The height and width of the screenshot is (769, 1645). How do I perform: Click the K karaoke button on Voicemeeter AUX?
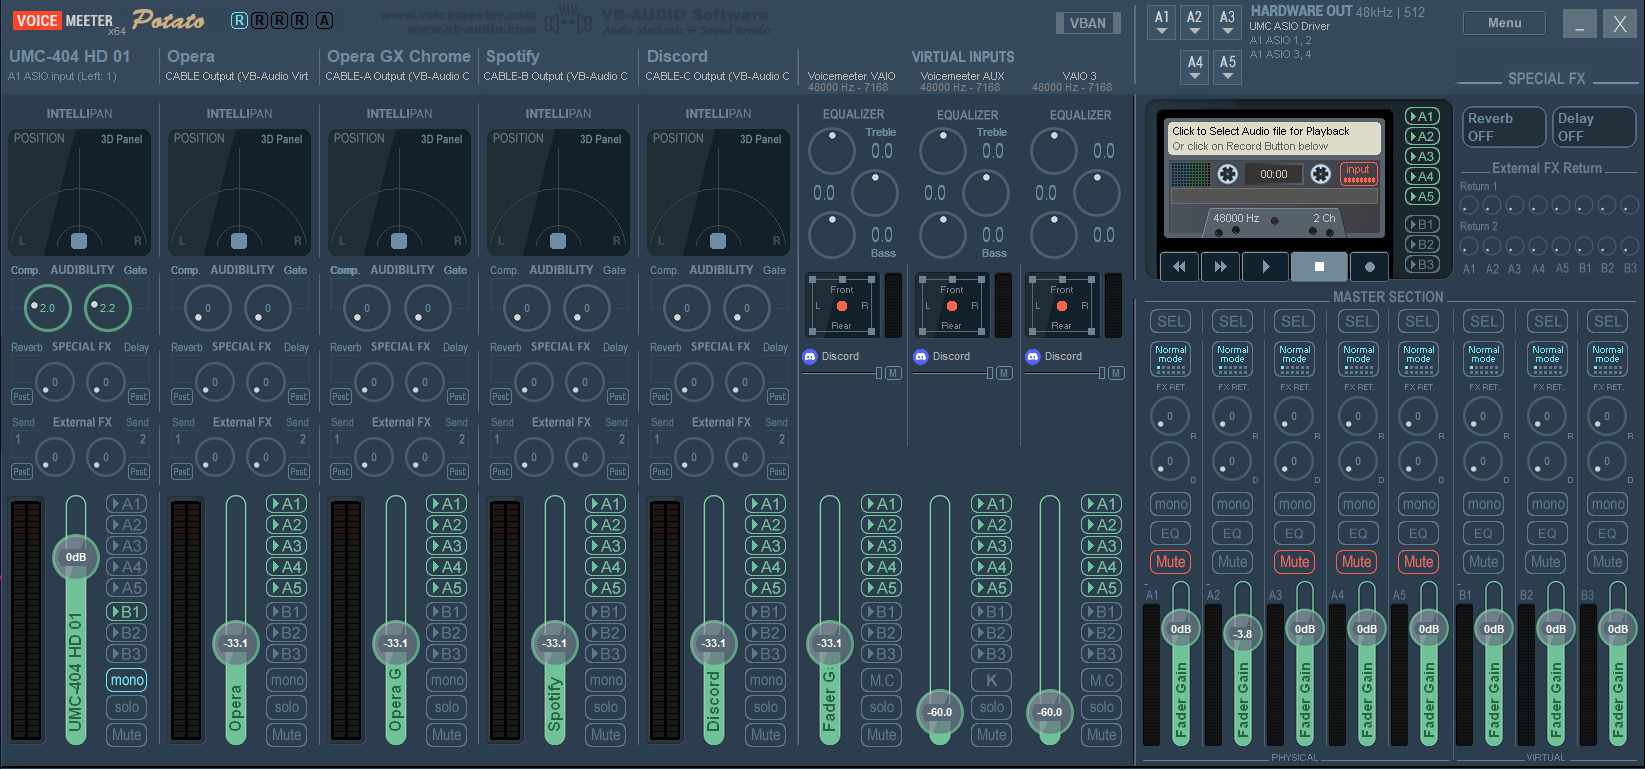(991, 680)
